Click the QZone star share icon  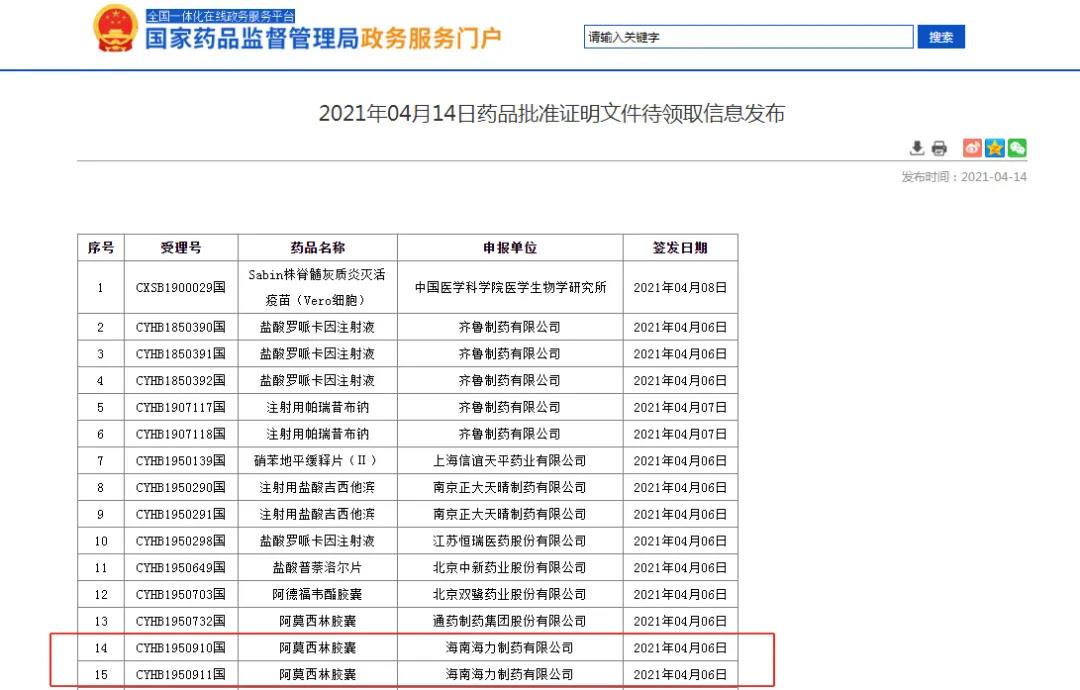(995, 148)
